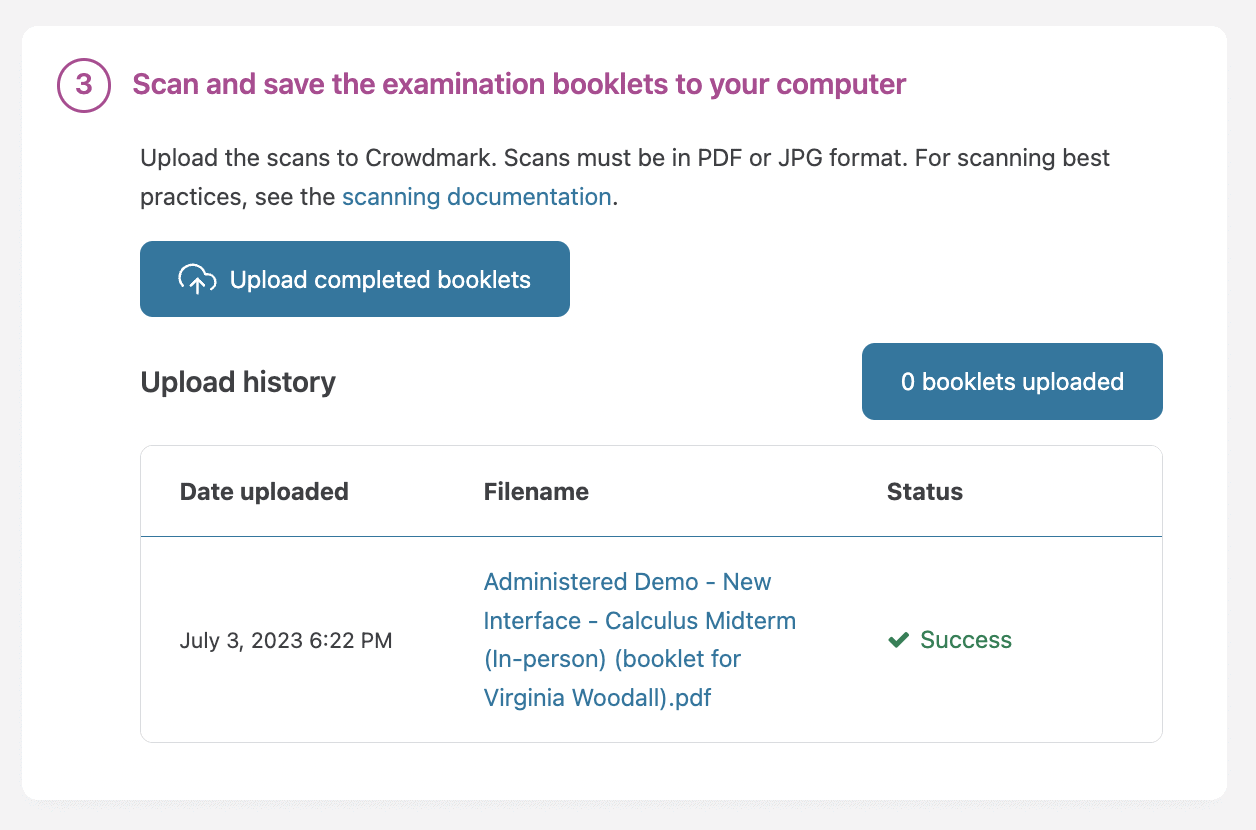Click the 0 booklets uploaded button
The width and height of the screenshot is (1256, 830).
[x=1012, y=382]
